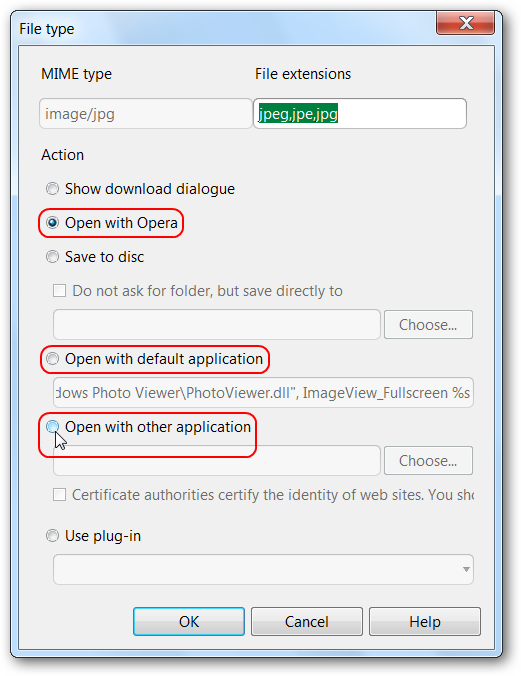Open Help for File type dialog
The height and width of the screenshot is (676, 521).
pos(425,622)
